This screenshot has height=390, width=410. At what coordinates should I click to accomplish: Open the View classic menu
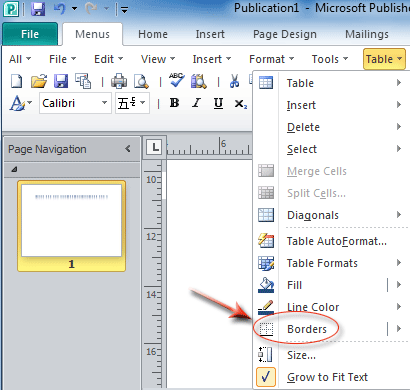coord(158,59)
